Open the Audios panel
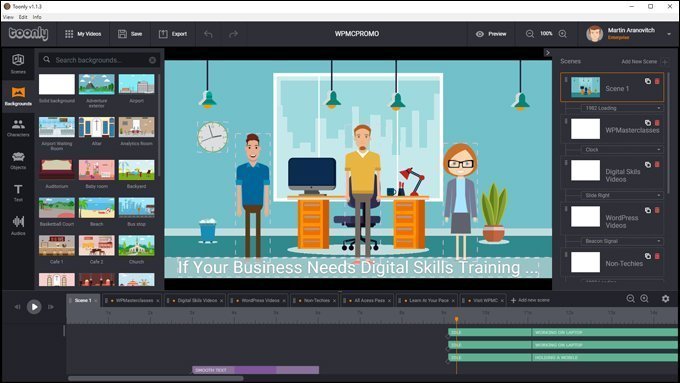 coord(18,225)
